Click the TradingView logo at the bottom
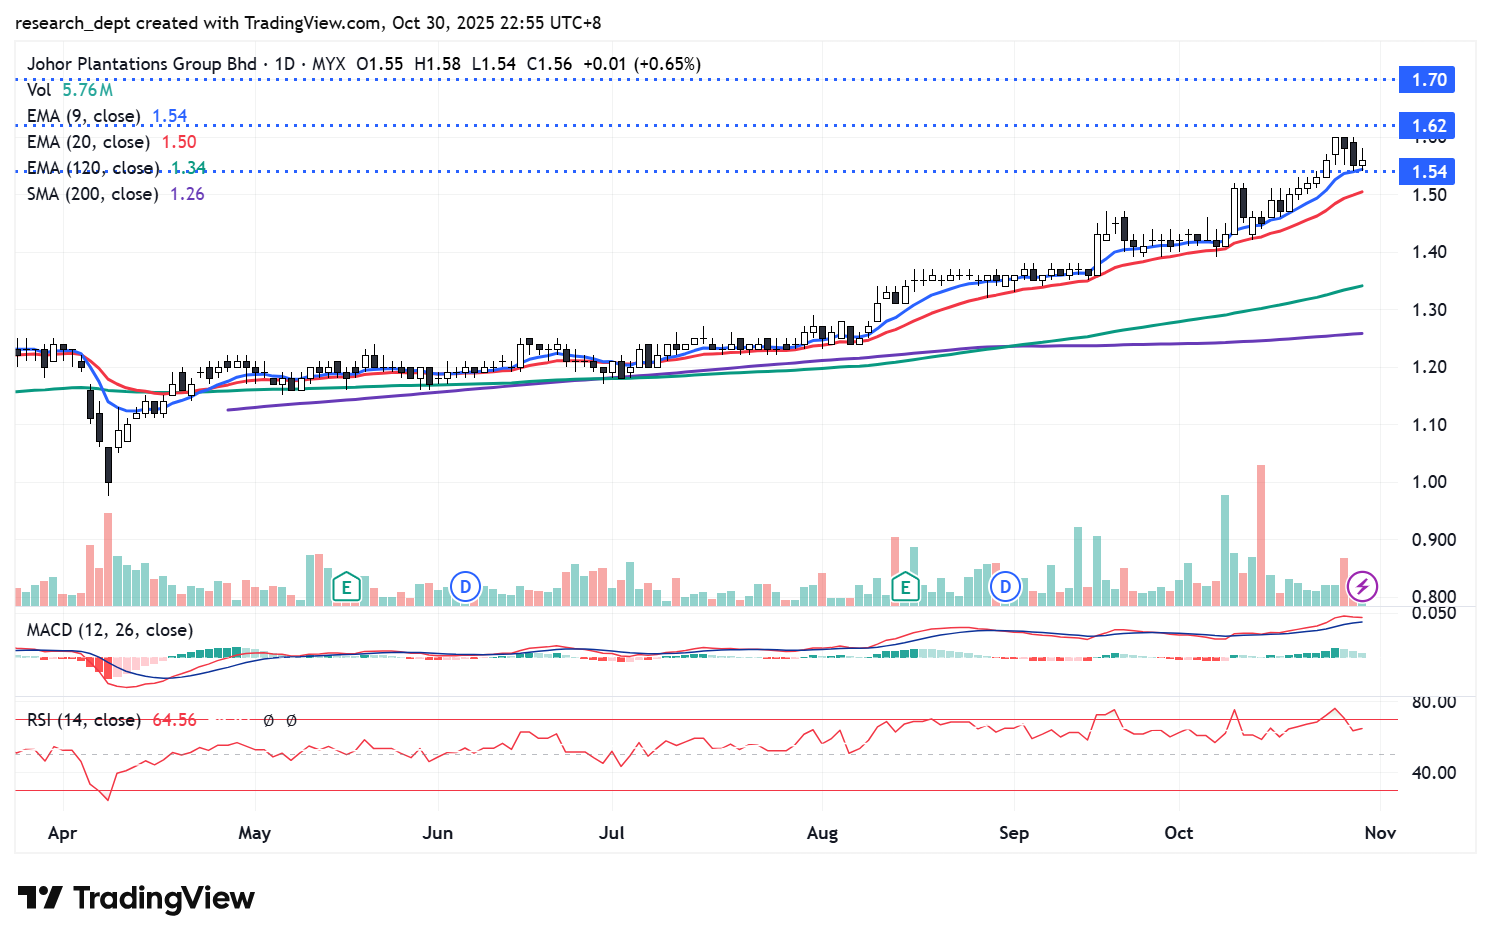This screenshot has height=943, width=1491. [136, 898]
